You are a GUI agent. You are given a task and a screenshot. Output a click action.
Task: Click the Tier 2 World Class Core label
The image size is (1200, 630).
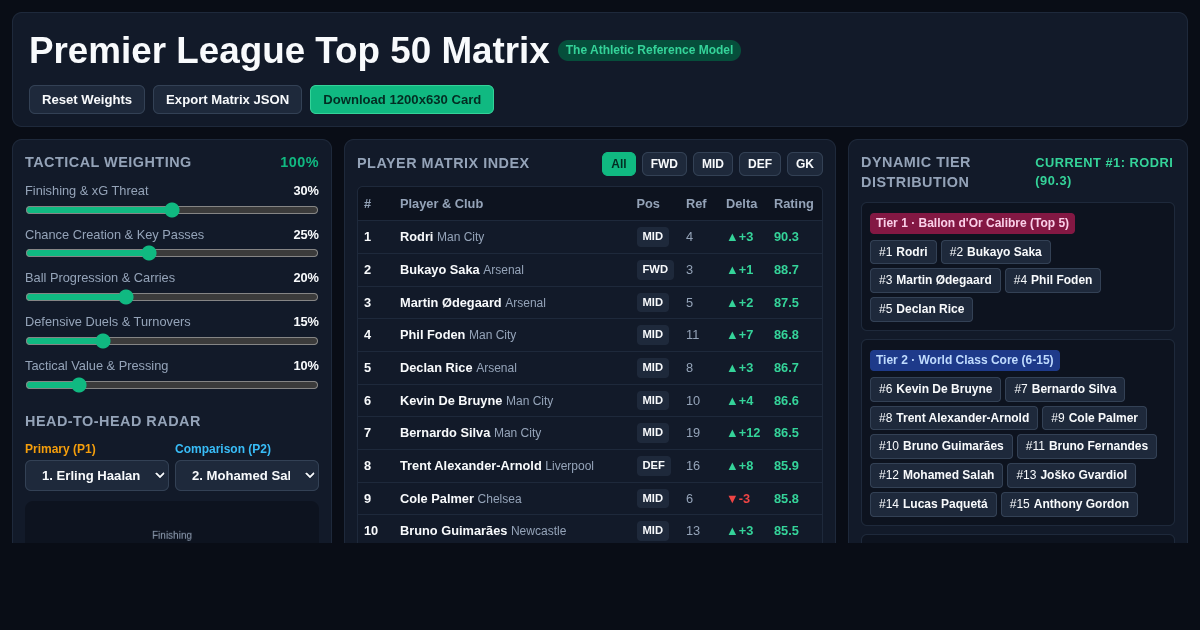coord(965,360)
